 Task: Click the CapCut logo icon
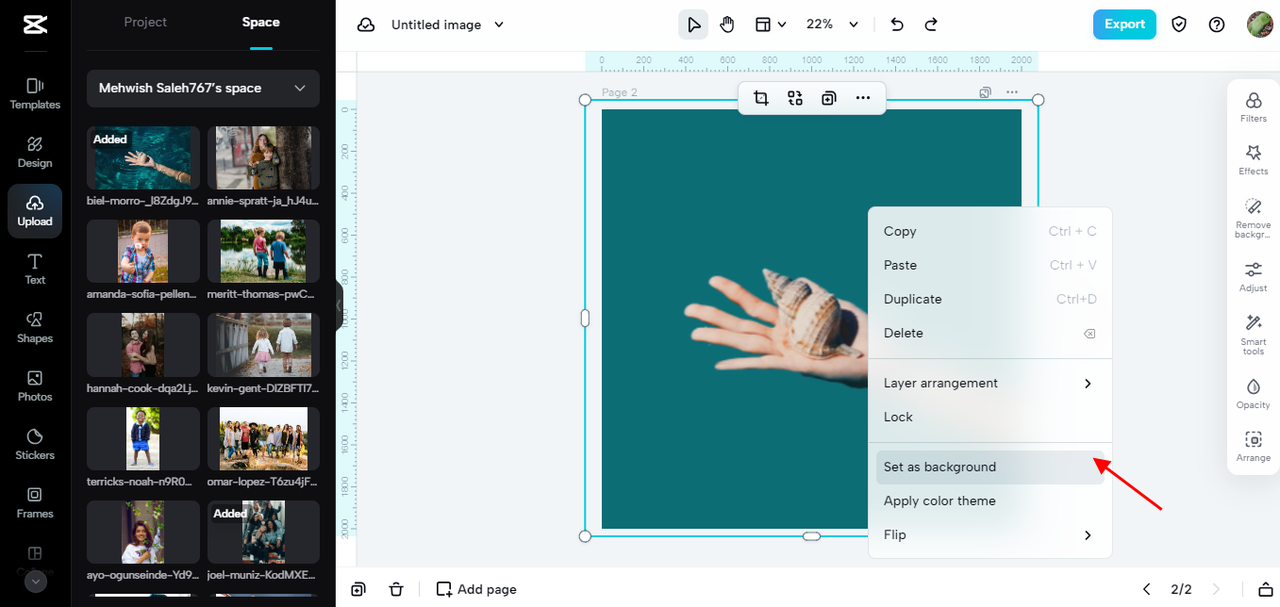pos(34,24)
